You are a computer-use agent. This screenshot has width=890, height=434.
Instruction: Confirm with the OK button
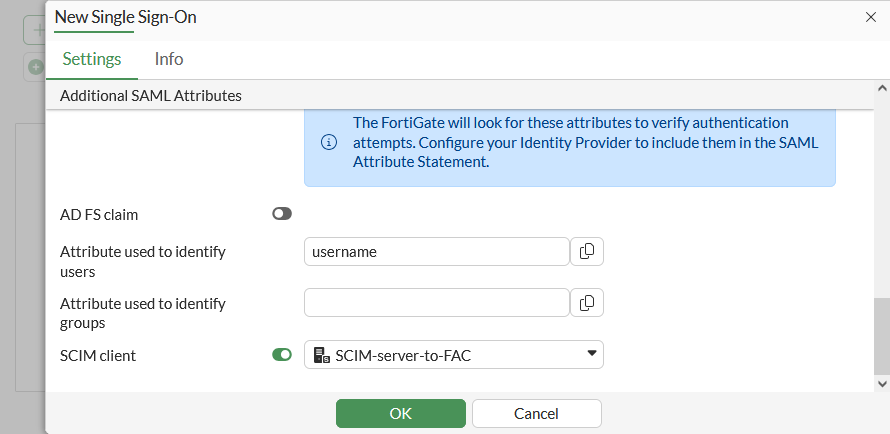400,413
